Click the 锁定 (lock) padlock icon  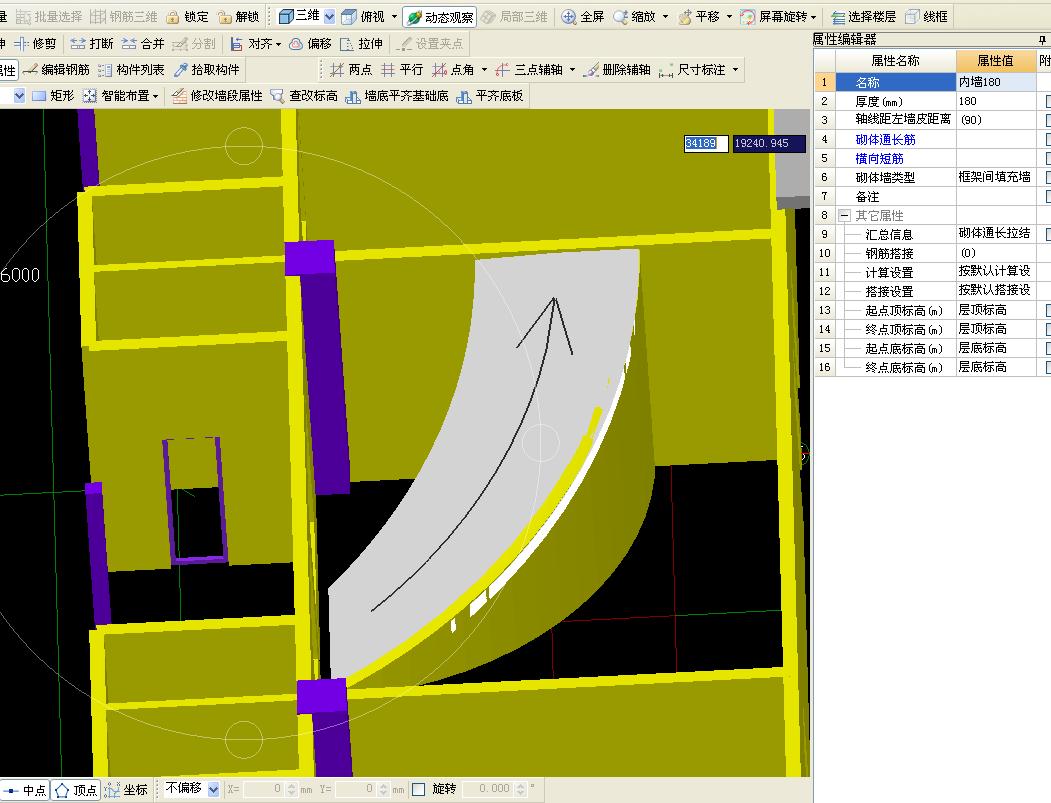(173, 17)
